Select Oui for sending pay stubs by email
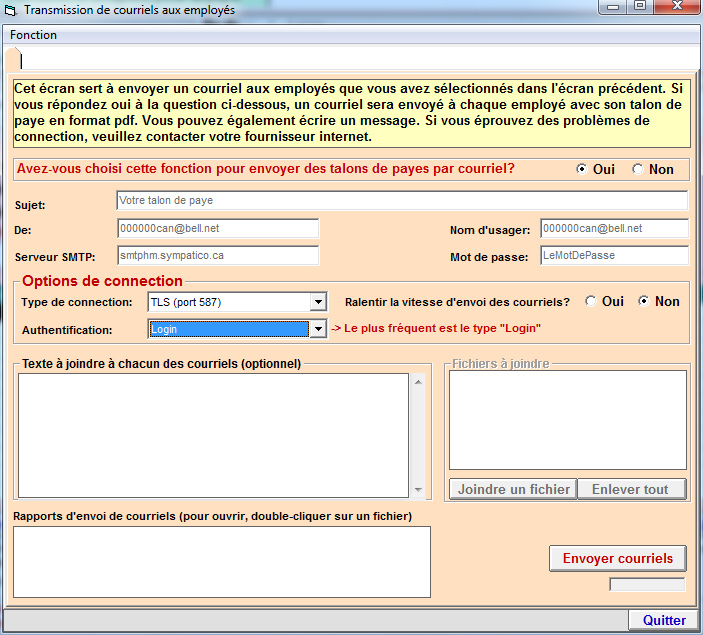 coord(582,169)
